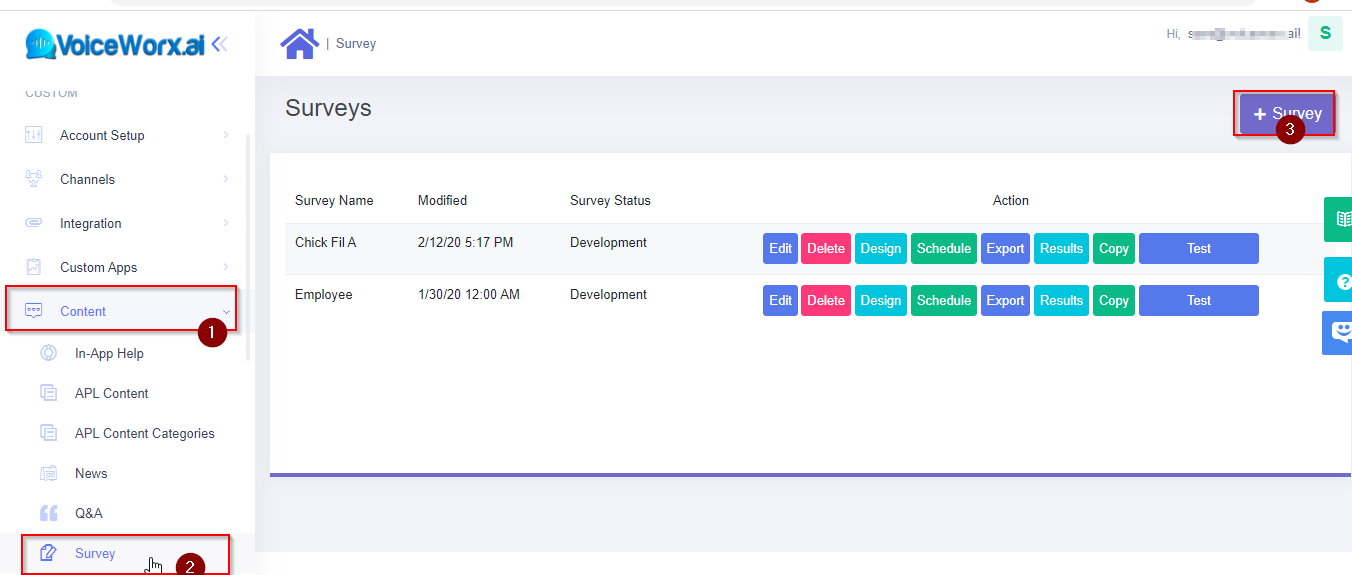The width and height of the screenshot is (1352, 575).
Task: Add a new survey with + Survey button
Action: (1286, 114)
